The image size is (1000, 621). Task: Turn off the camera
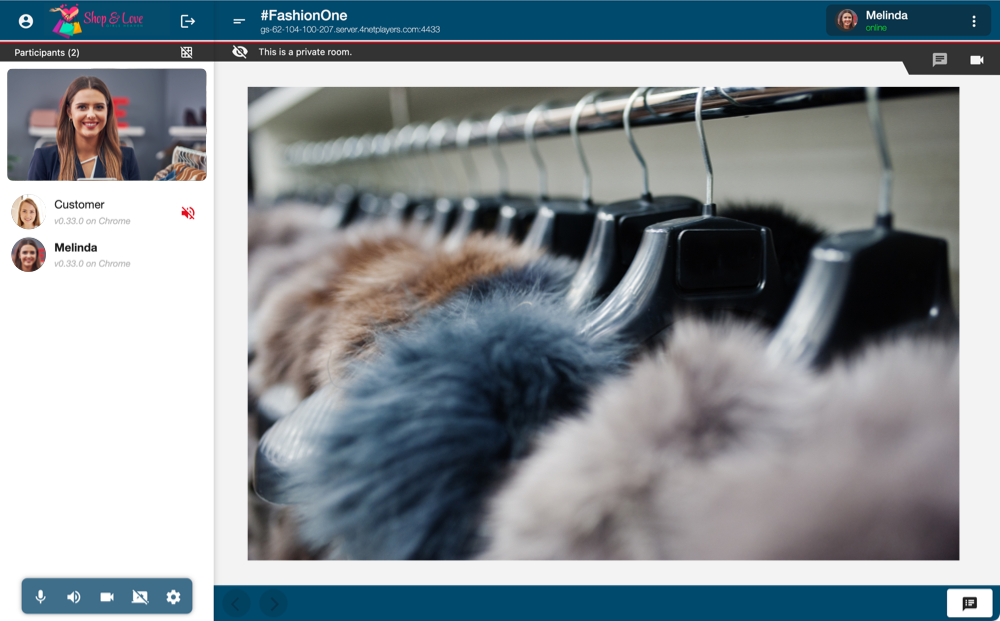pos(107,597)
